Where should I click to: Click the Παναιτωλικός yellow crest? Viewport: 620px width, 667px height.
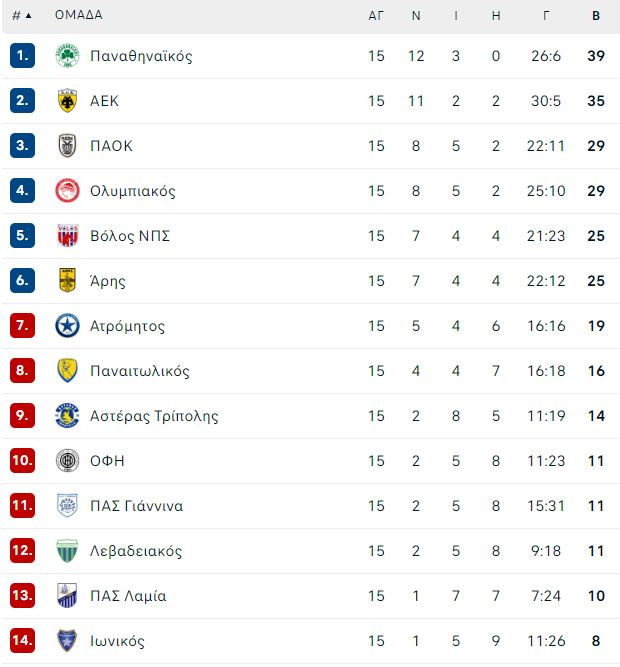[x=67, y=371]
